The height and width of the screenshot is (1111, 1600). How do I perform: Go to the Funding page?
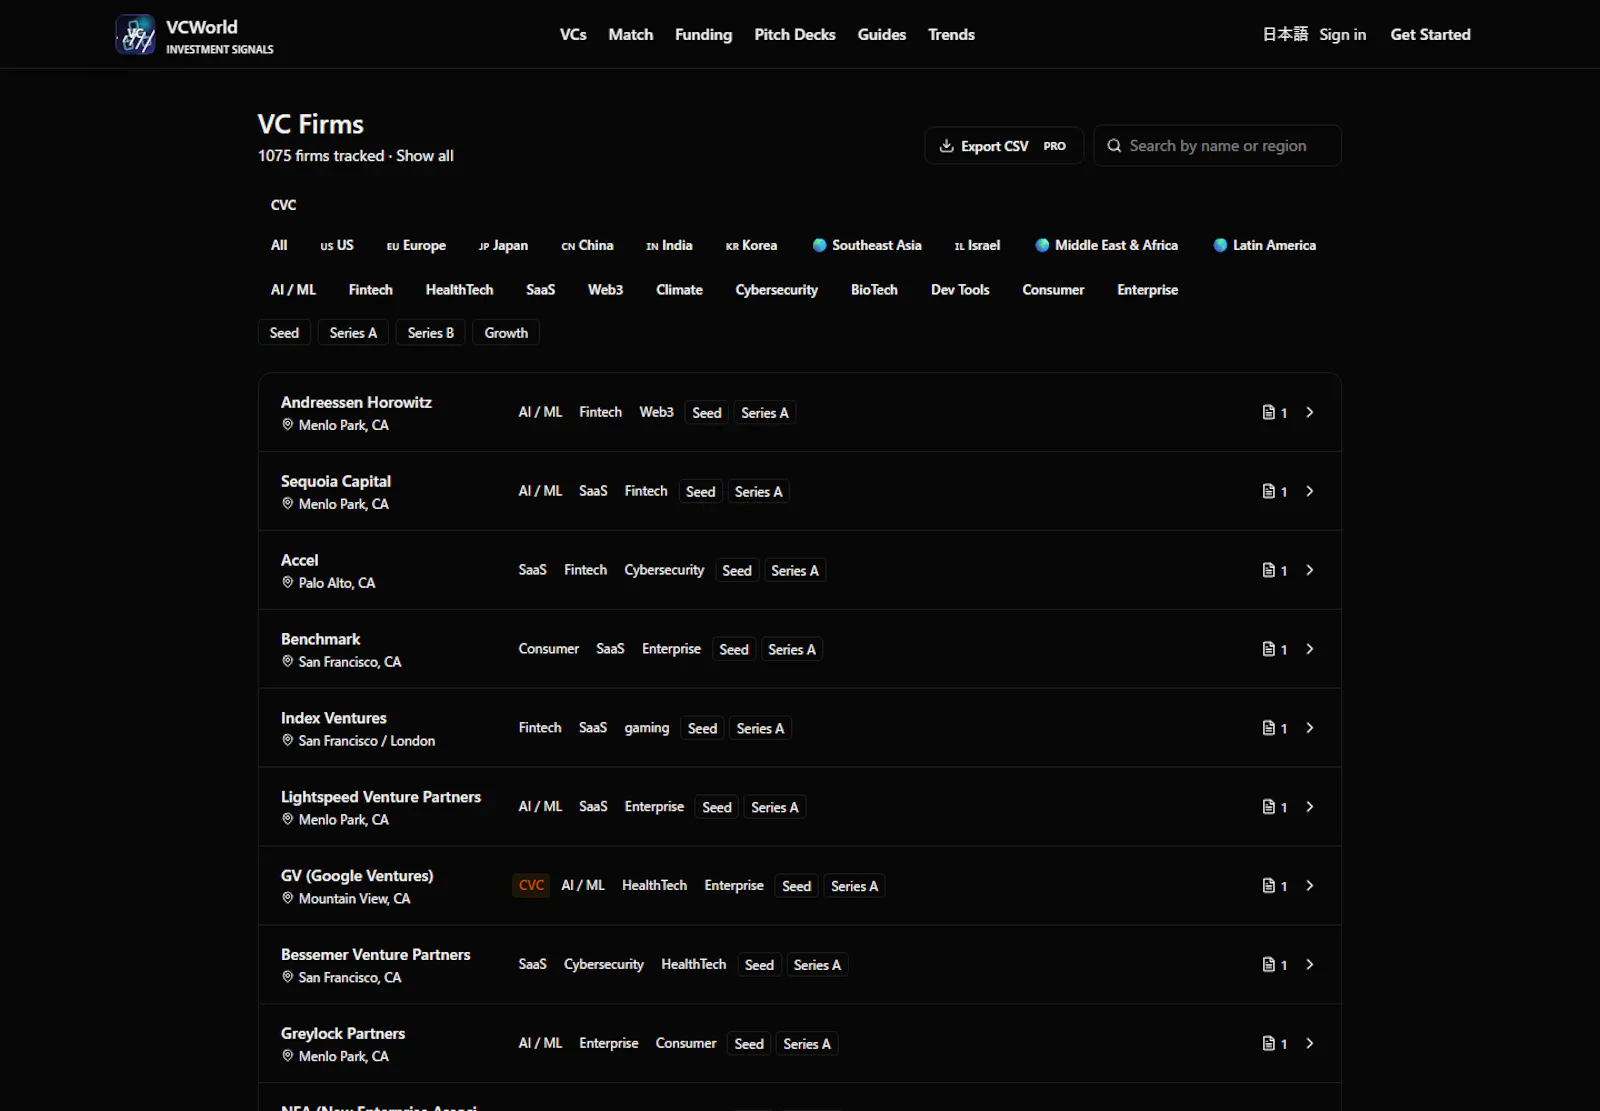click(x=703, y=34)
